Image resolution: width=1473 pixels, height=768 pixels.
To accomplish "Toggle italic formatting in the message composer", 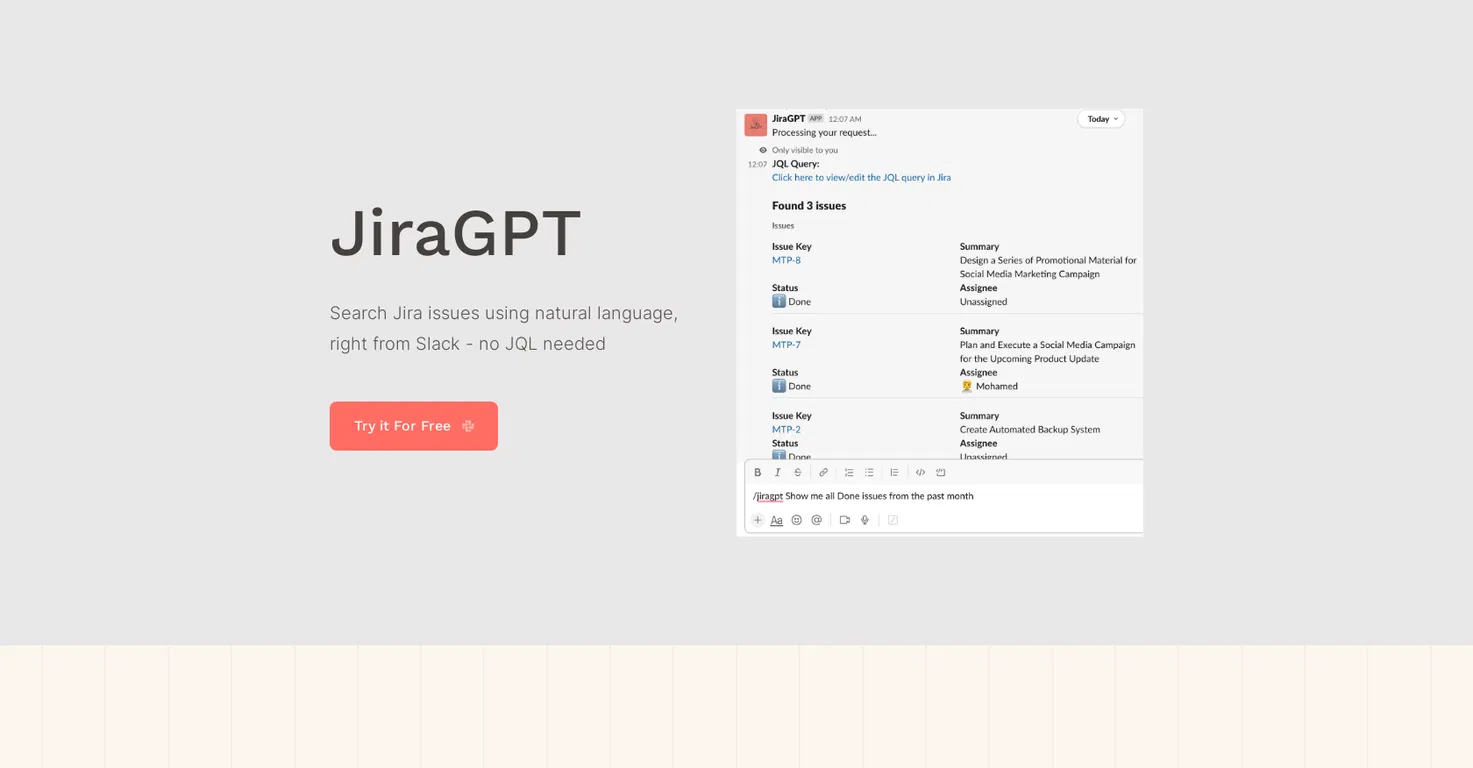I will [777, 473].
